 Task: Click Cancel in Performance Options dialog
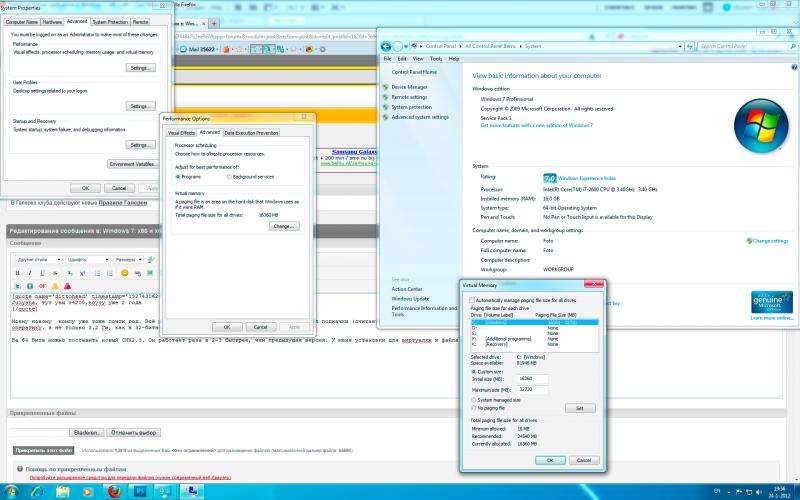pos(261,327)
